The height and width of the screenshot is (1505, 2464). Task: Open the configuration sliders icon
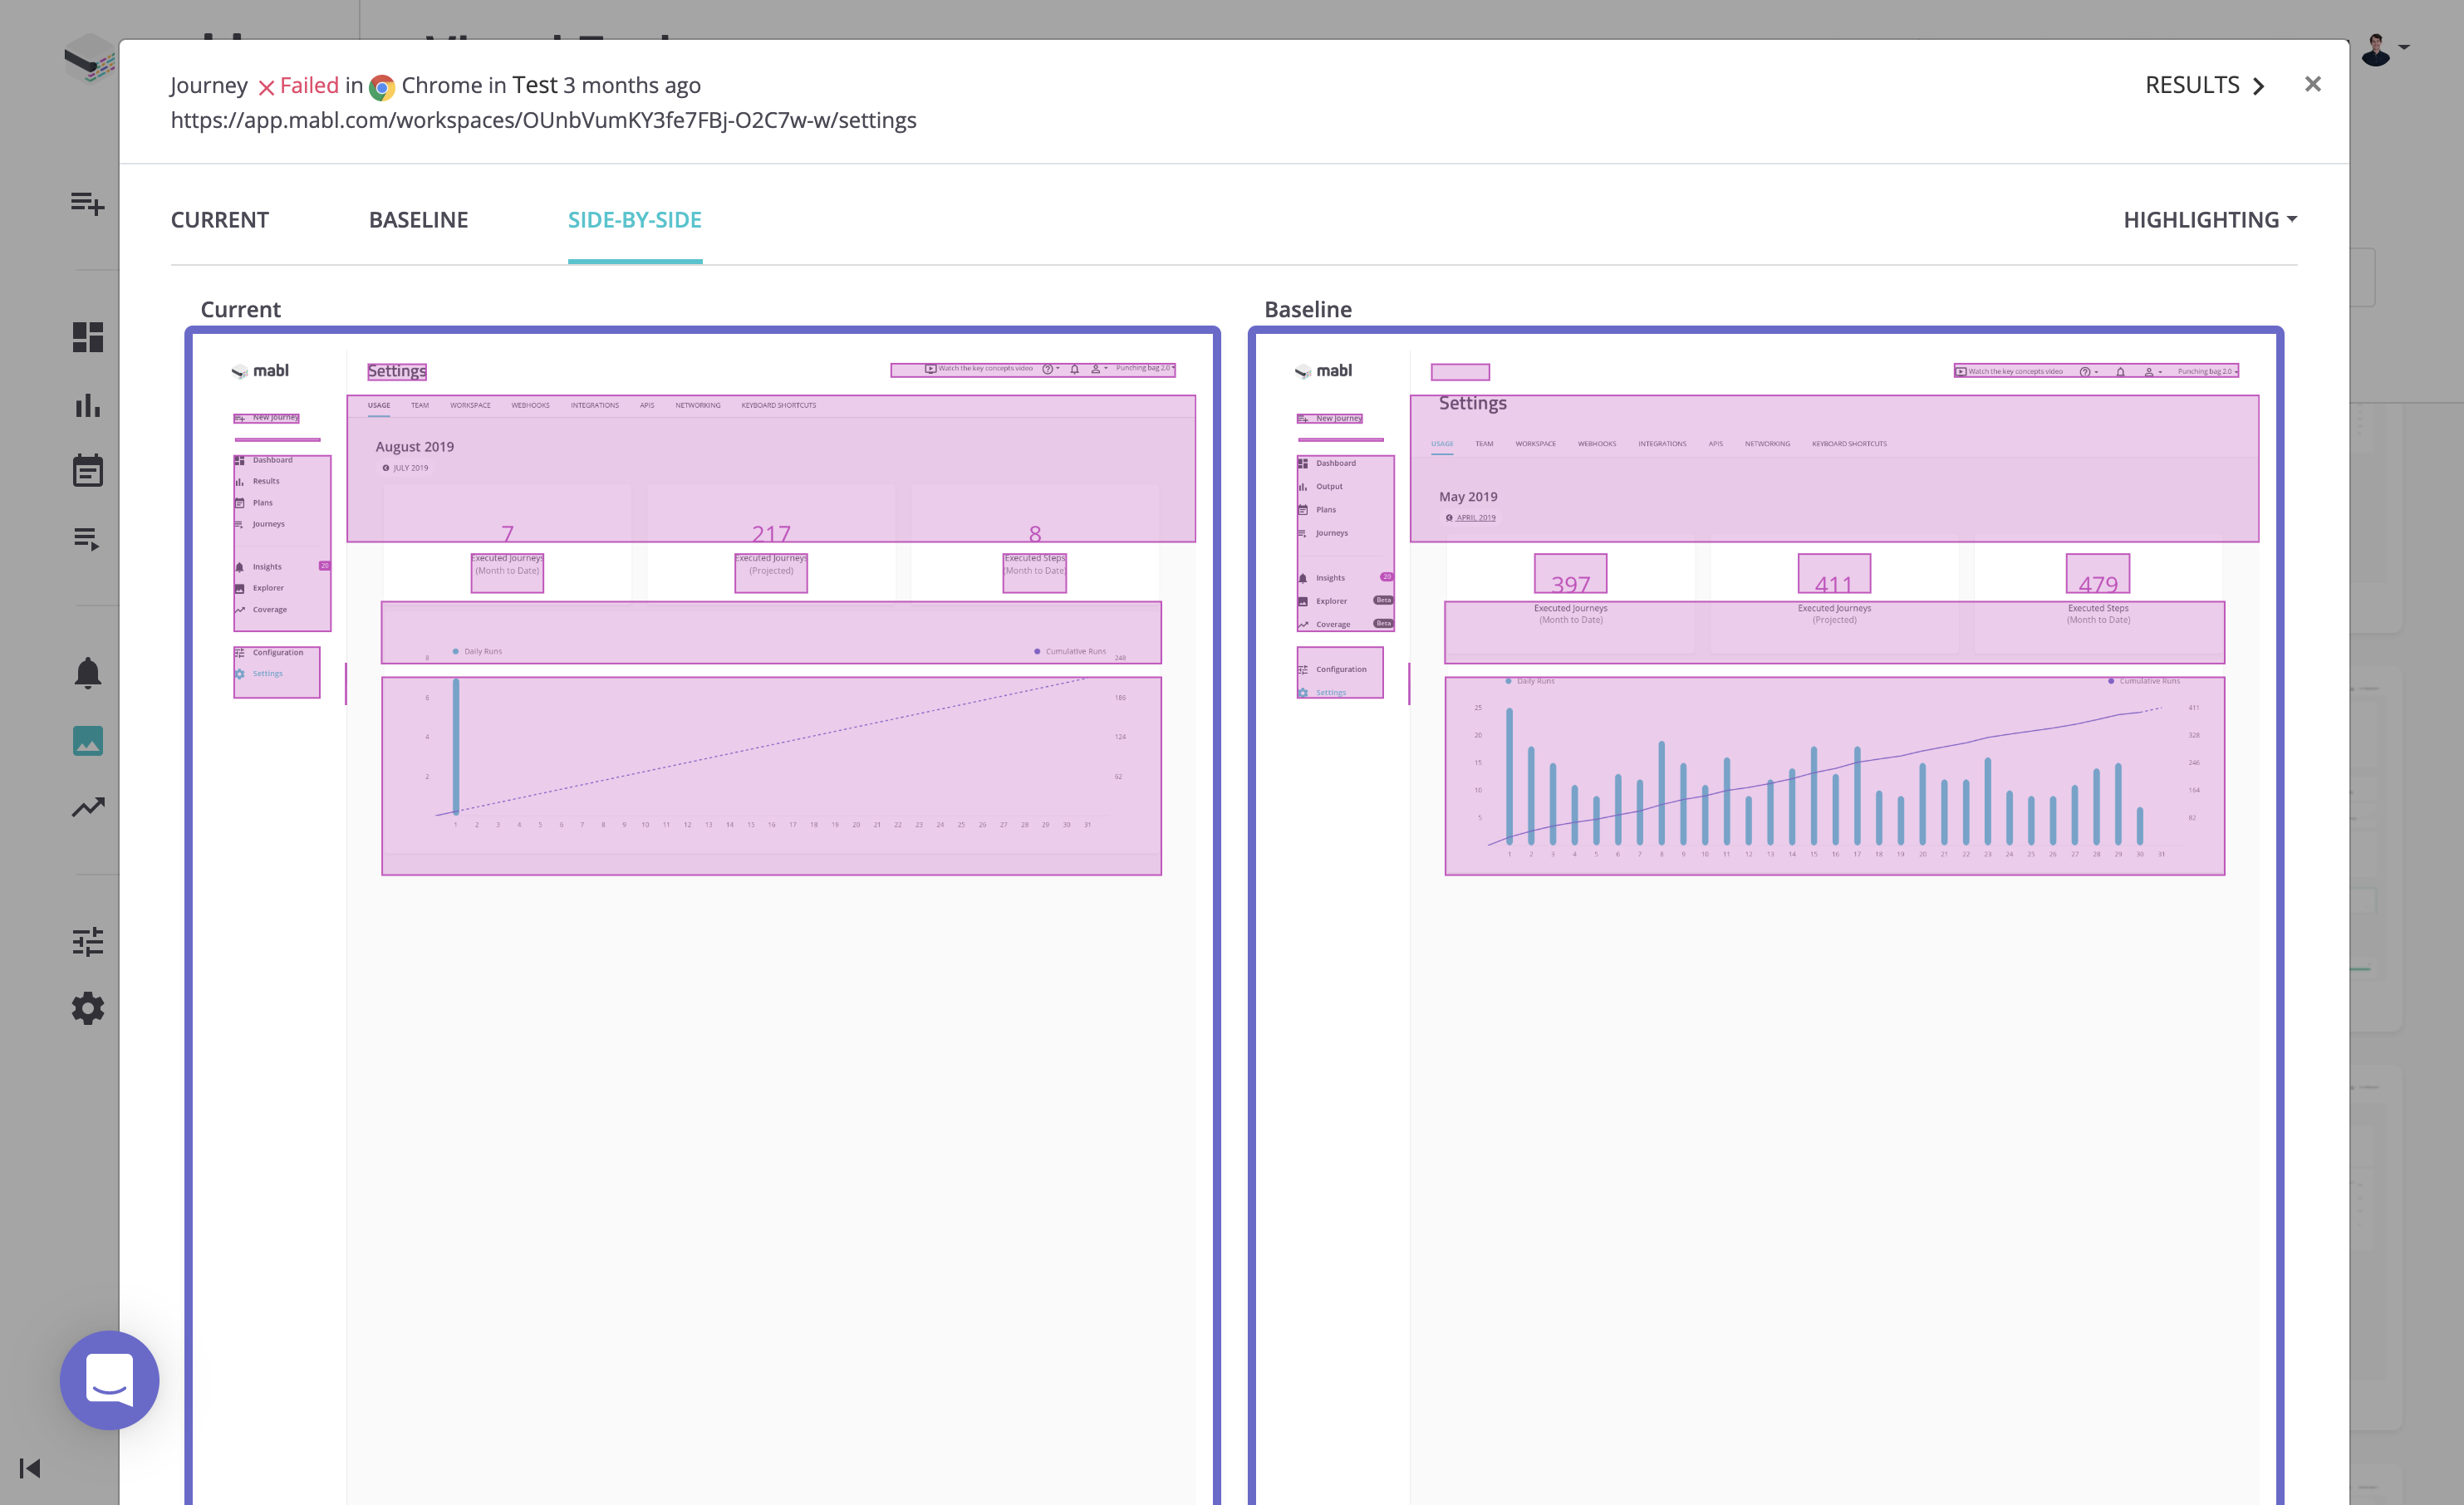[x=87, y=941]
